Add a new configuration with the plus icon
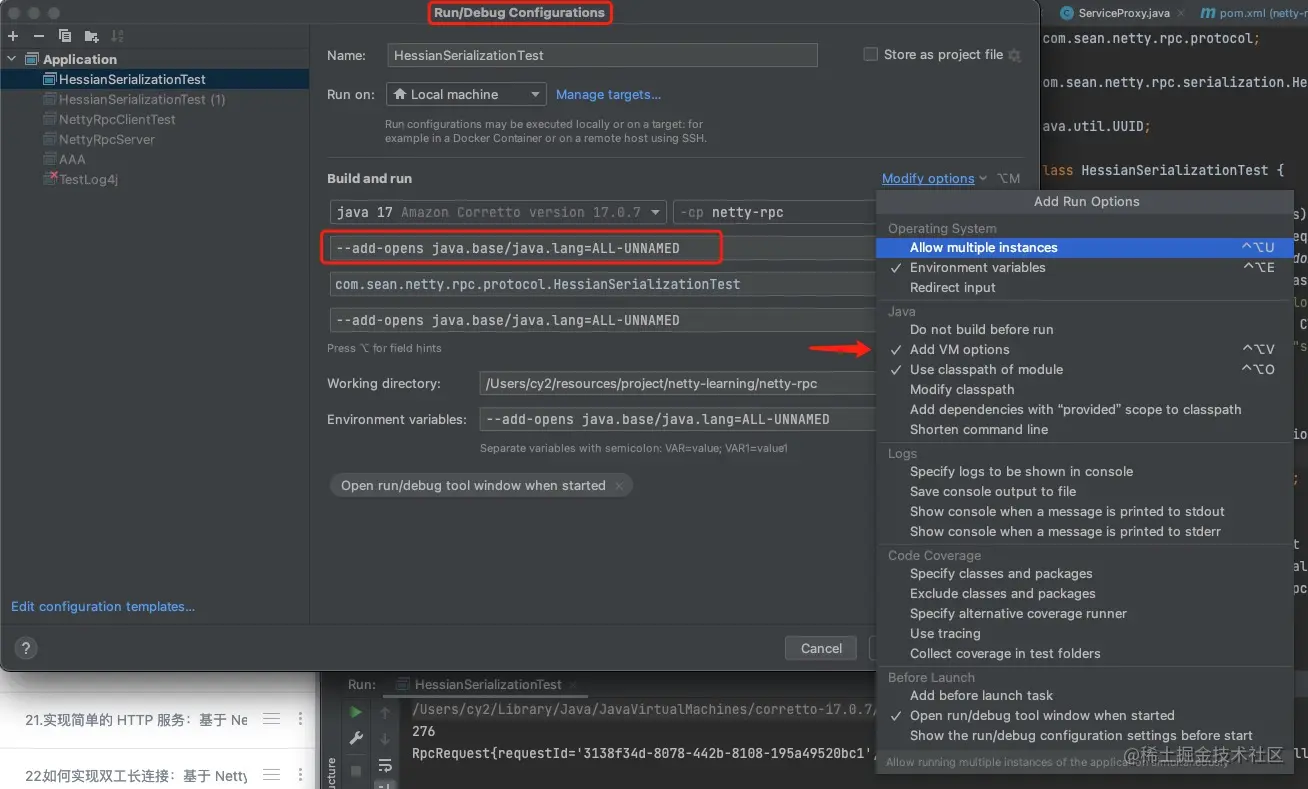 point(13,36)
